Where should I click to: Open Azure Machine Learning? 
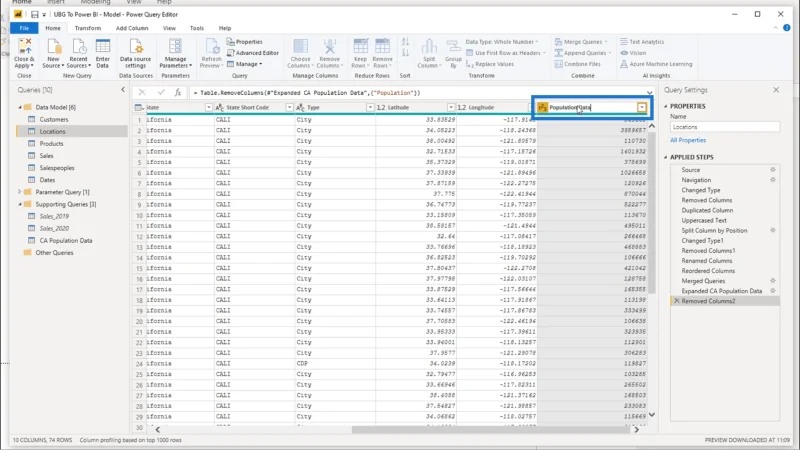click(x=656, y=64)
